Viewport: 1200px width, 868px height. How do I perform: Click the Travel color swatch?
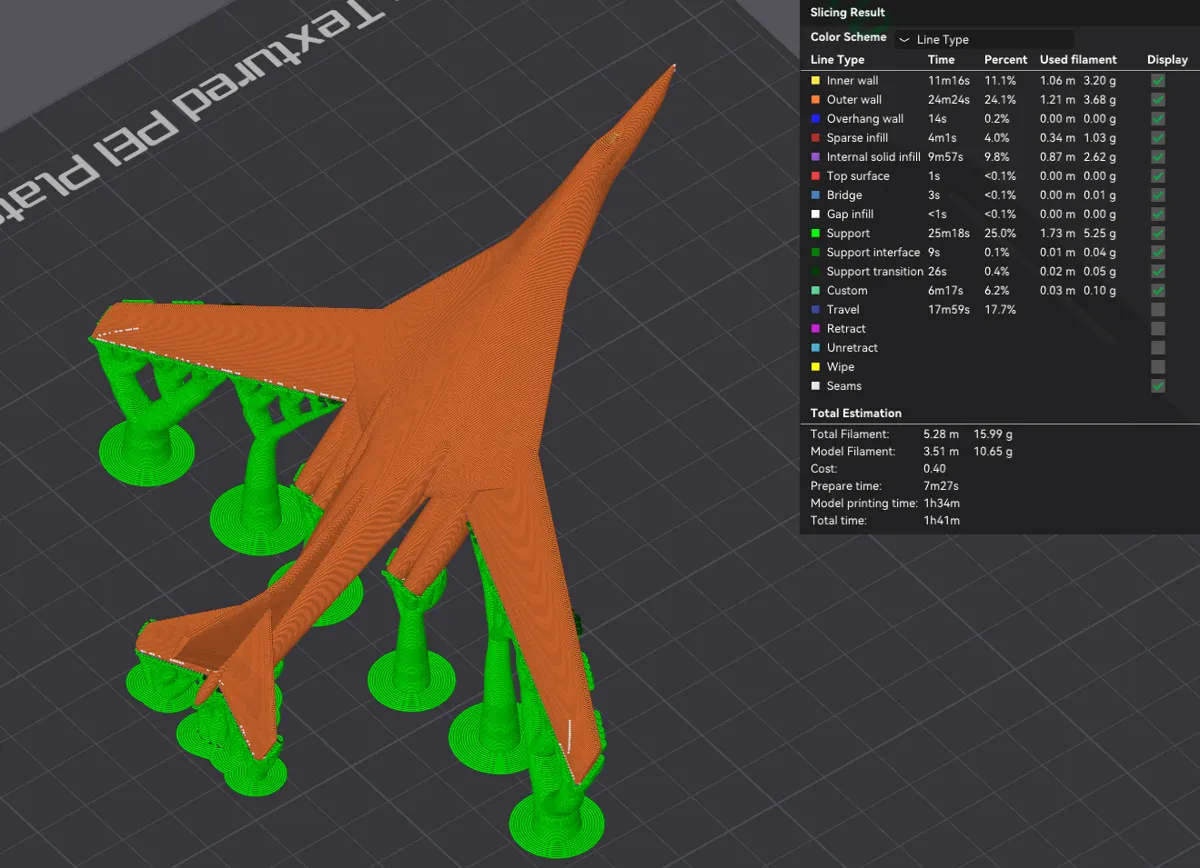[x=815, y=309]
